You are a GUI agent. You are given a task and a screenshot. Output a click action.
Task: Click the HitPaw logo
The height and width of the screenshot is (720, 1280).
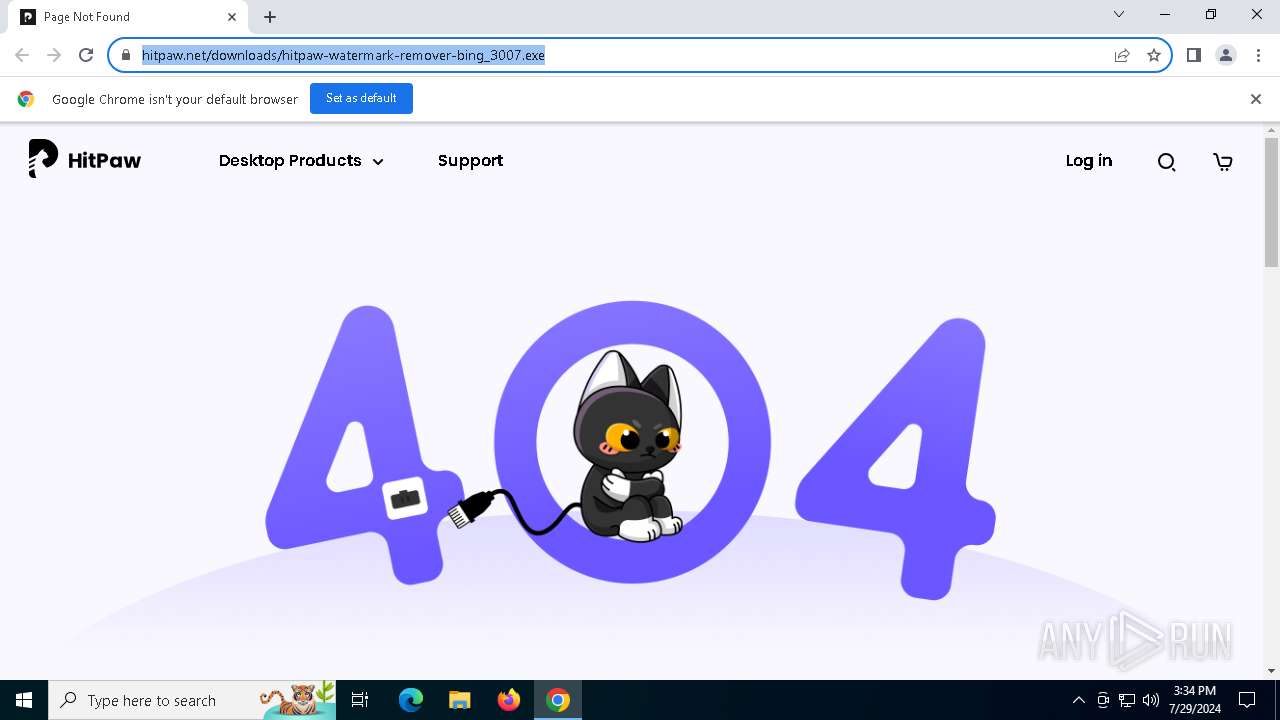click(85, 160)
